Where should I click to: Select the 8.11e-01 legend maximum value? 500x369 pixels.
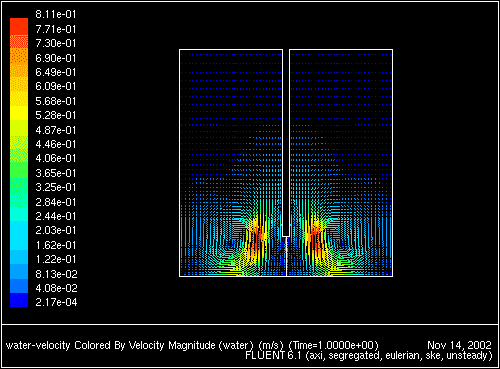pos(56,14)
